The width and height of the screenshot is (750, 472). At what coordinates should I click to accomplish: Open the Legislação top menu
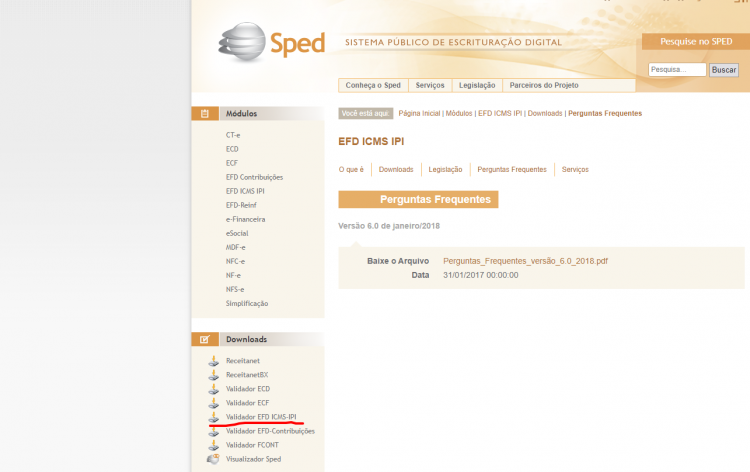(477, 85)
